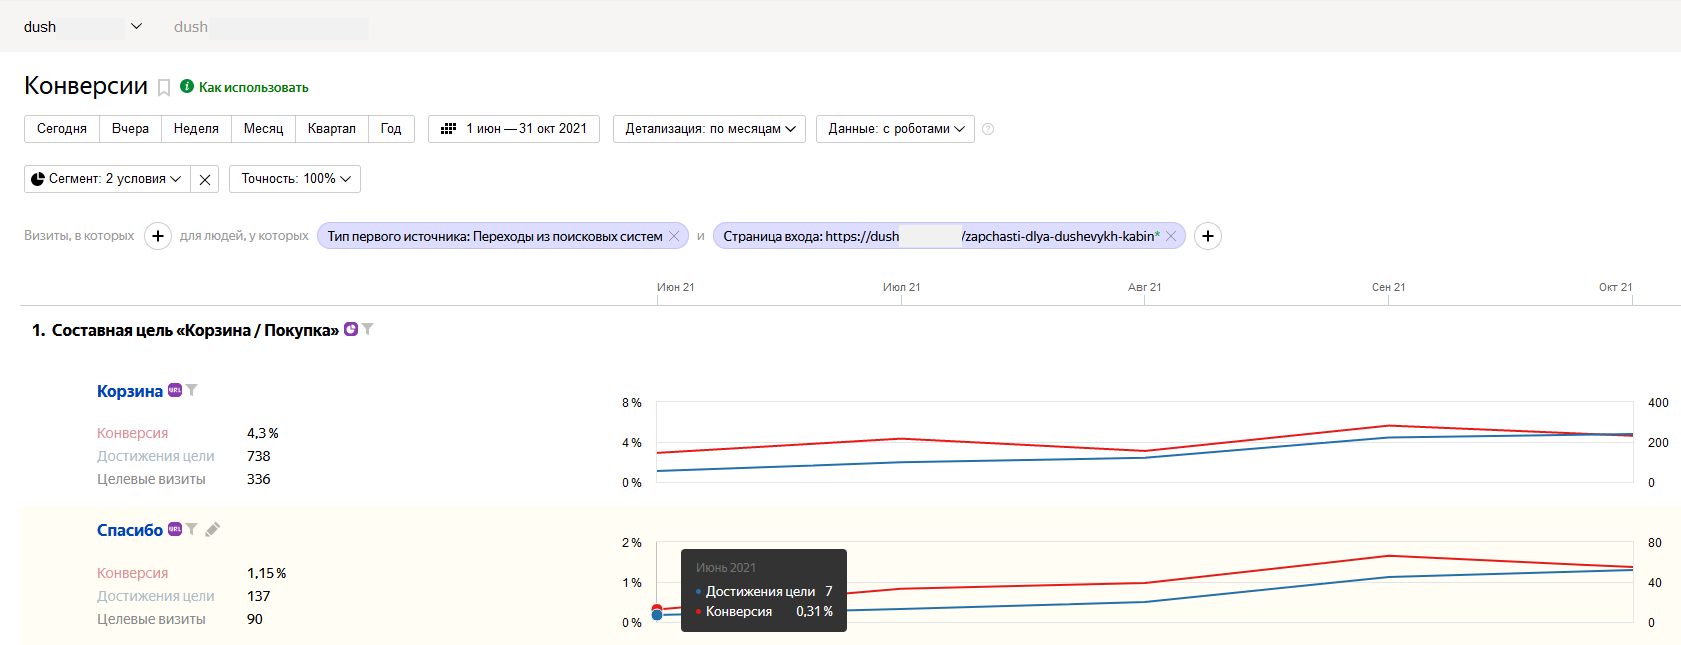The height and width of the screenshot is (645, 1681).
Task: Open the 'Точность: 100%' dropdown
Action: pyautogui.click(x=295, y=179)
